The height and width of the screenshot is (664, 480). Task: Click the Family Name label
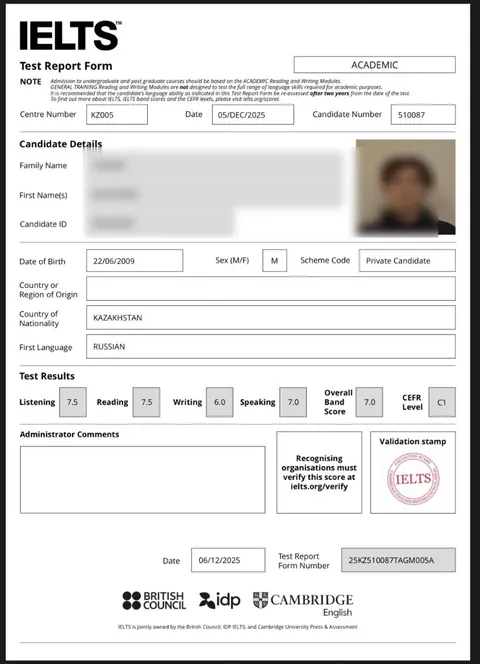43,166
